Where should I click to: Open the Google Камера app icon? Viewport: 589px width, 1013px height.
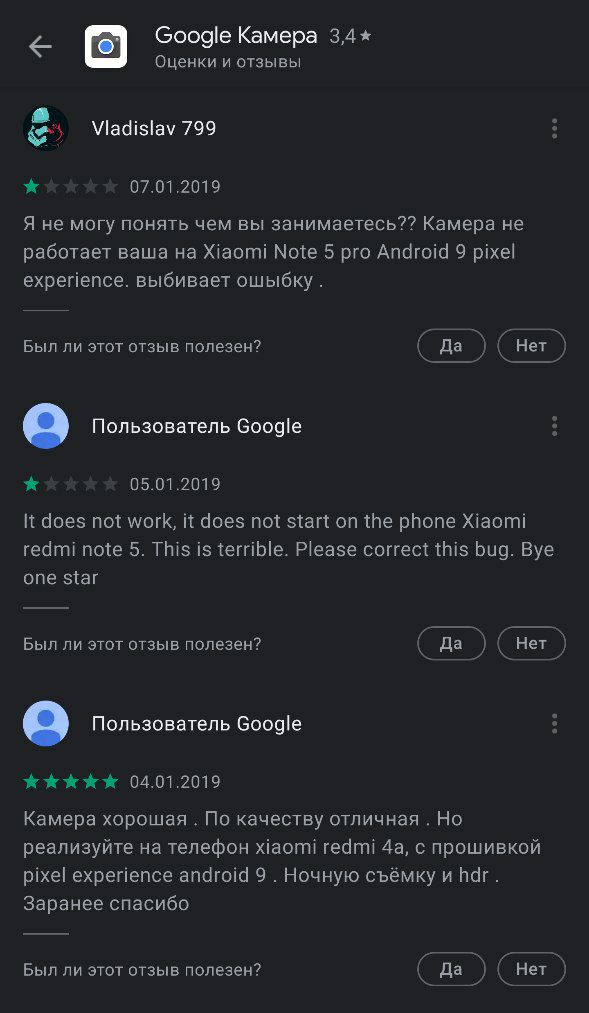click(106, 47)
